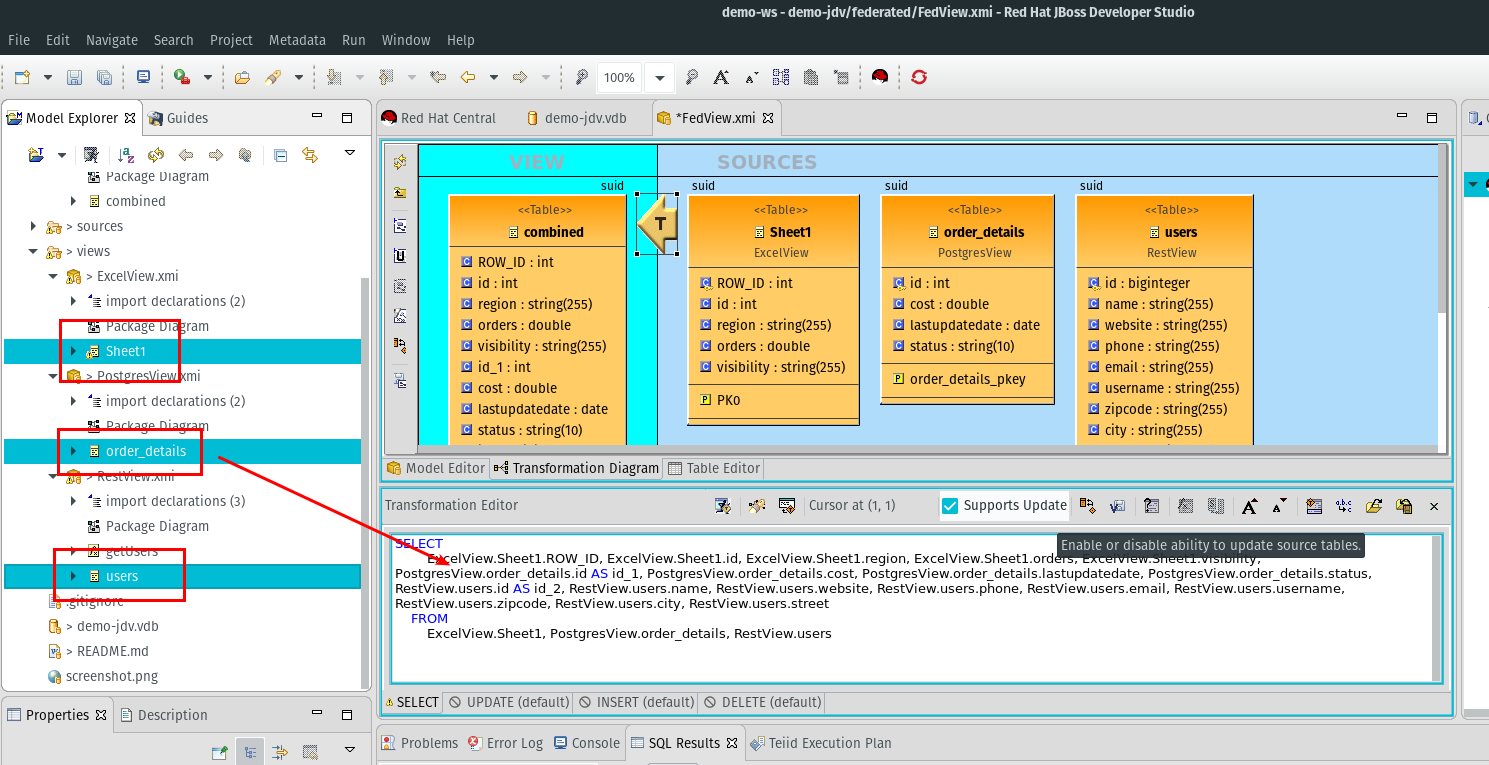The image size is (1489, 765).
Task: Increase diagram font size in main toolbar
Action: point(721,77)
